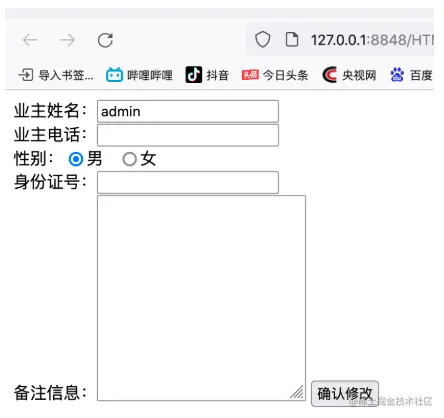Select the 女 radio button
This screenshot has width=444, height=418.
(129, 159)
